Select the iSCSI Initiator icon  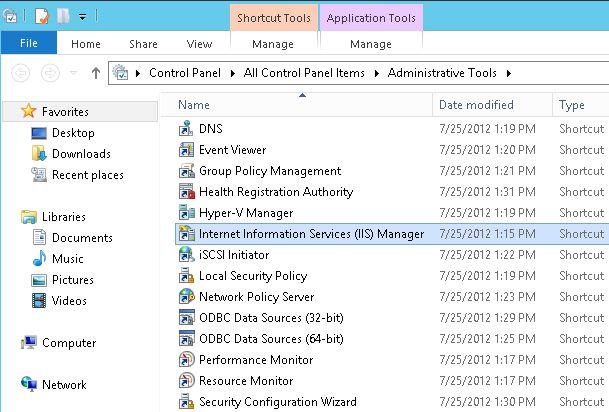point(186,254)
